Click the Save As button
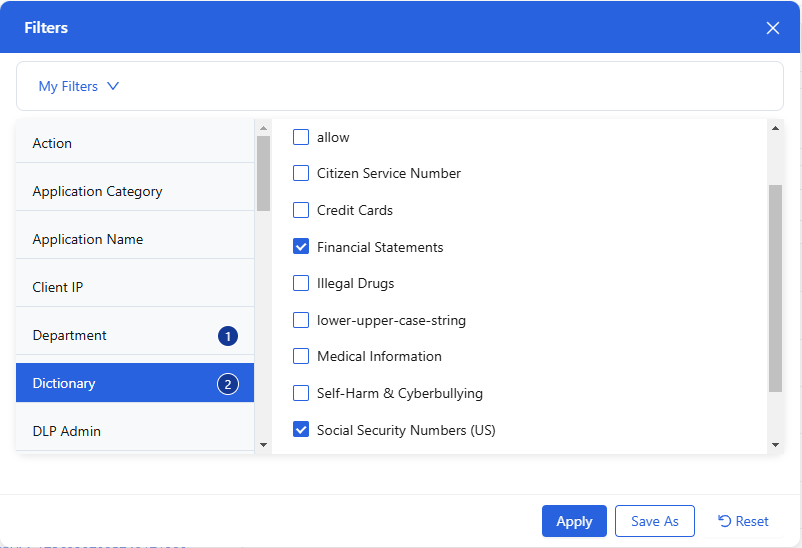Image resolution: width=802 pixels, height=548 pixels. tap(654, 521)
